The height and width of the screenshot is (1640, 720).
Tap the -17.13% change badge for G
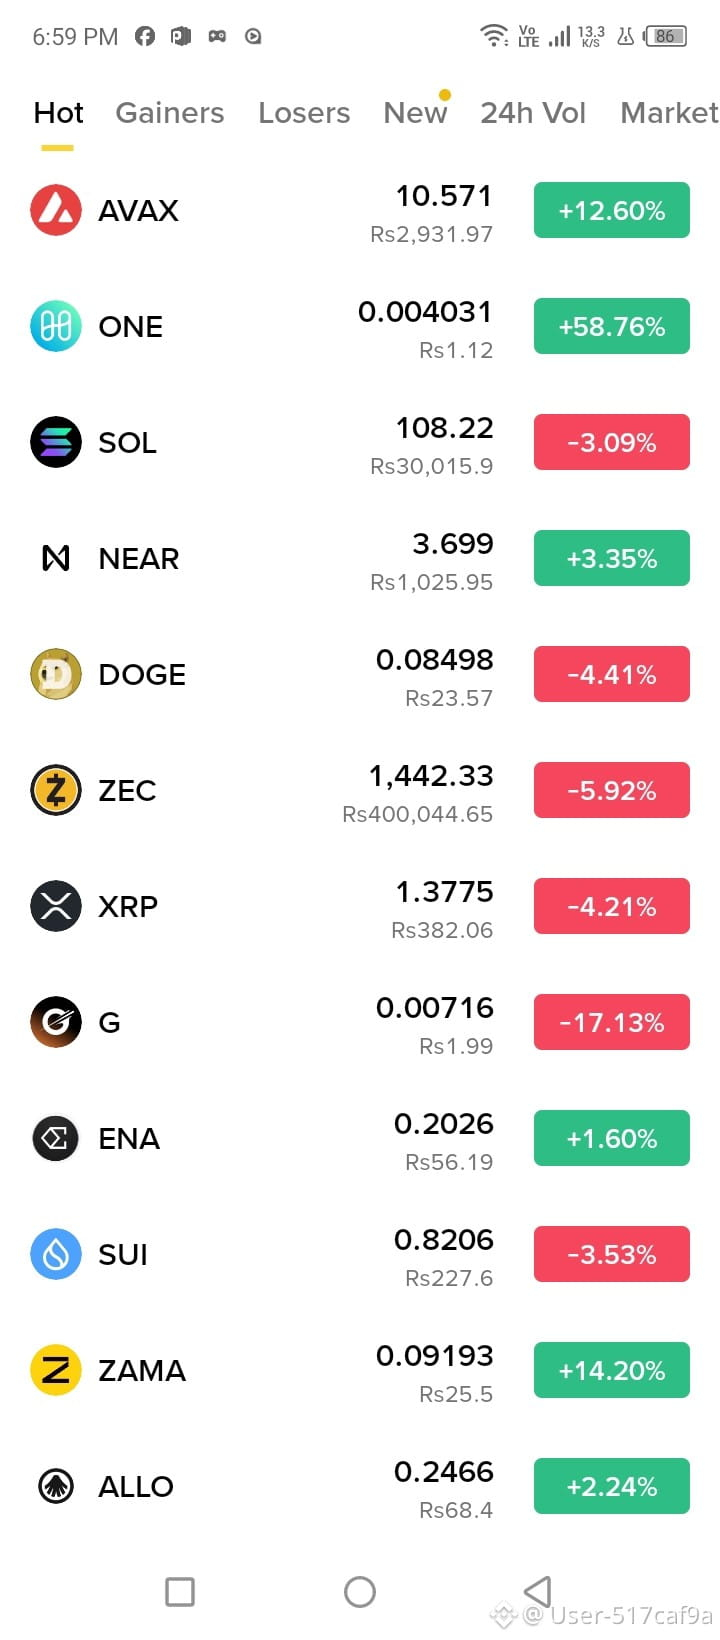[612, 1022]
